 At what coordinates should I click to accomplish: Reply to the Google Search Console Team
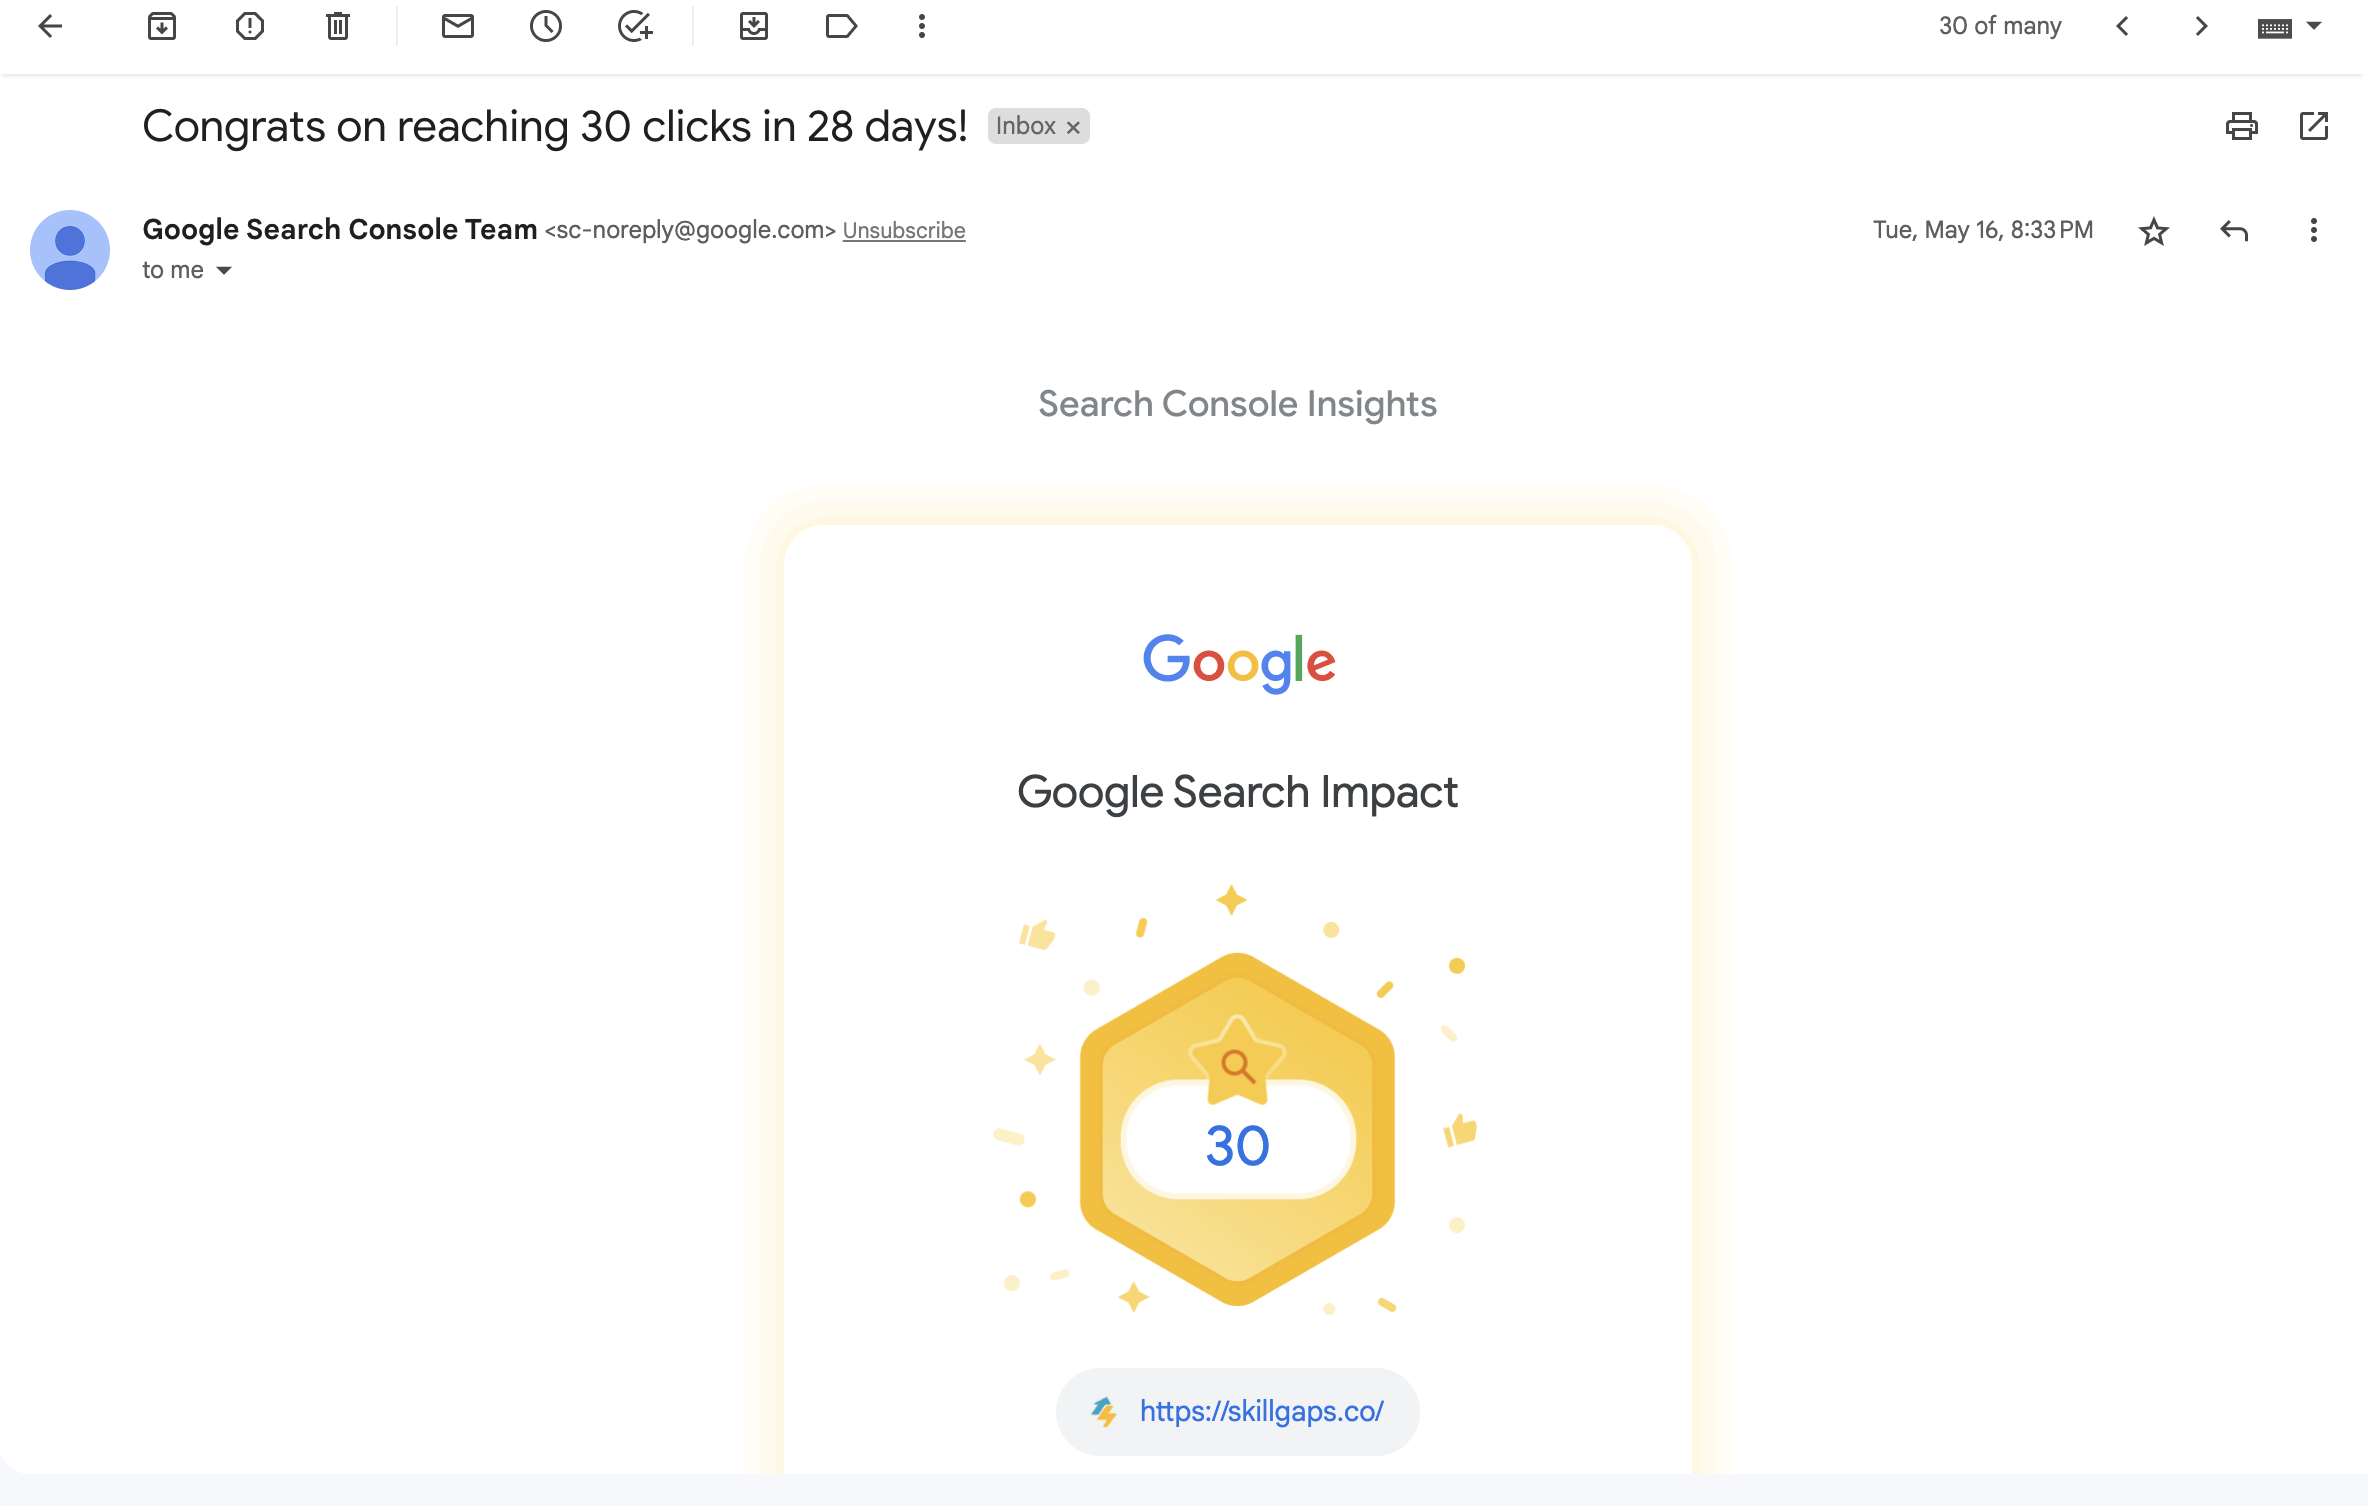2234,232
